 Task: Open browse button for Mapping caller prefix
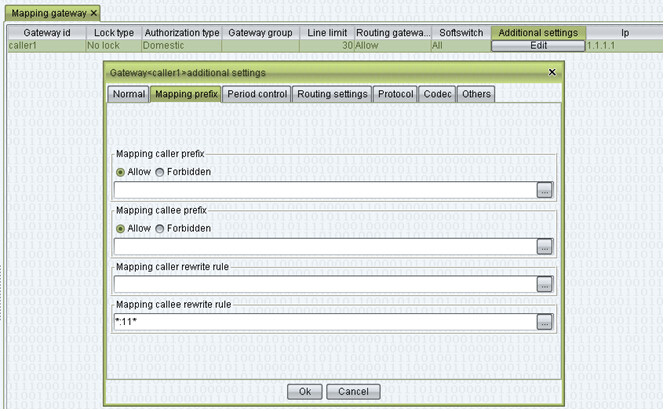tap(544, 190)
